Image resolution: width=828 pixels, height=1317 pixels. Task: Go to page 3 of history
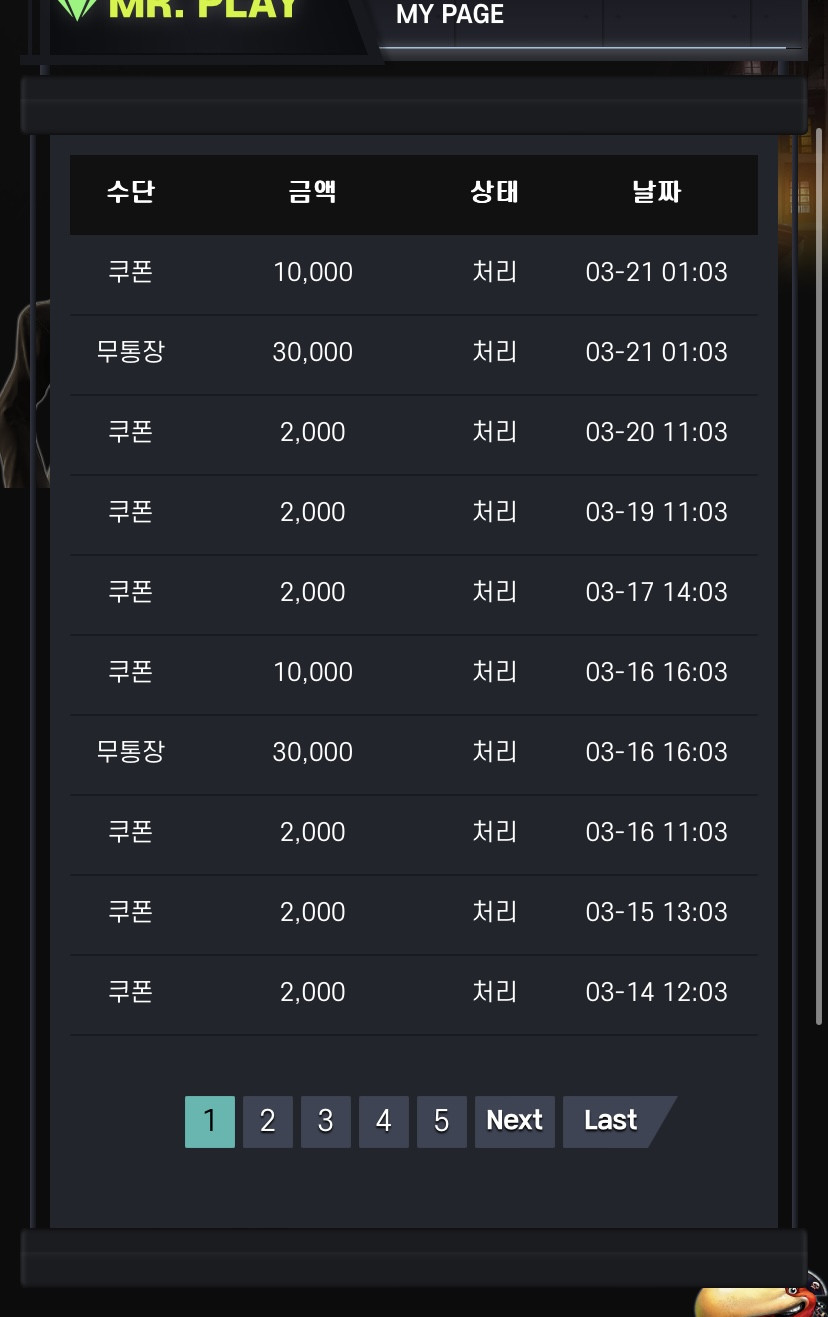point(325,1121)
